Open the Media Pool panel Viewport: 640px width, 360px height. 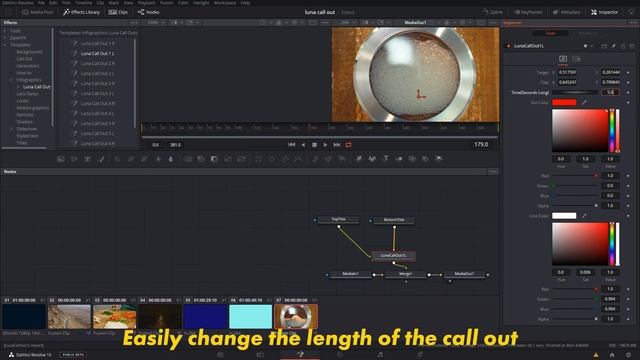tap(38, 12)
